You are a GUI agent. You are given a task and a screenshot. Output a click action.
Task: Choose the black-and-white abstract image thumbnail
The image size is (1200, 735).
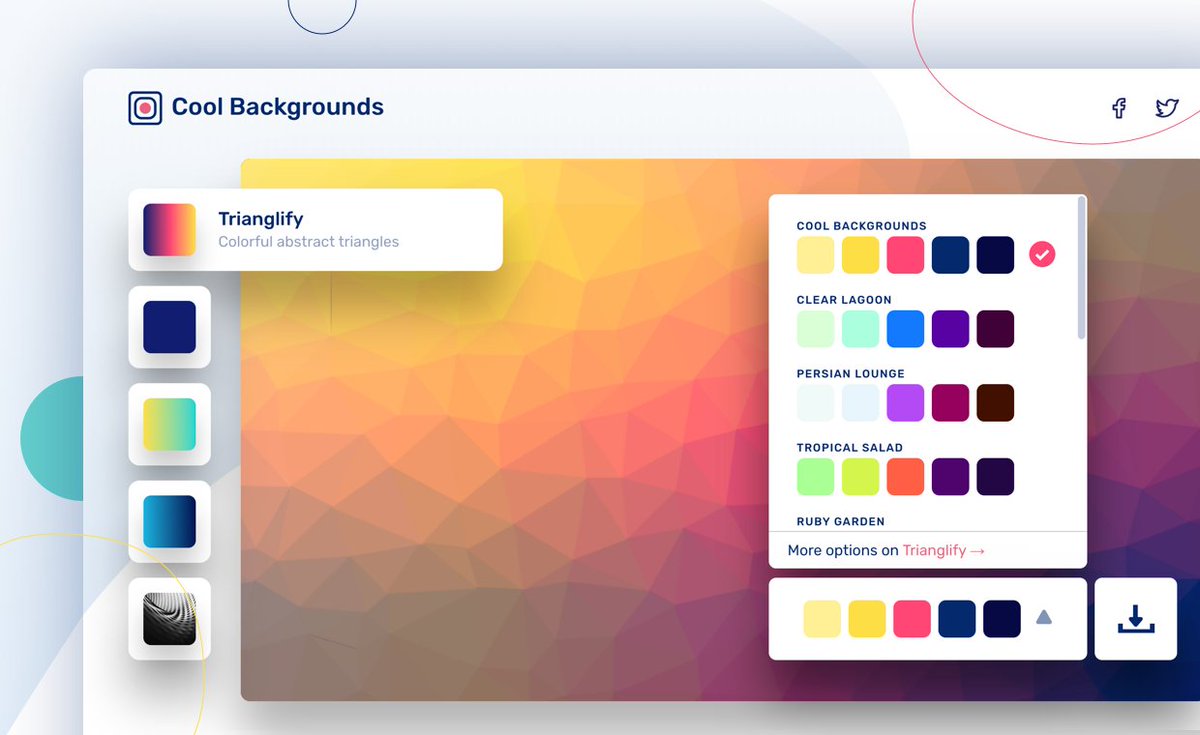coord(169,618)
